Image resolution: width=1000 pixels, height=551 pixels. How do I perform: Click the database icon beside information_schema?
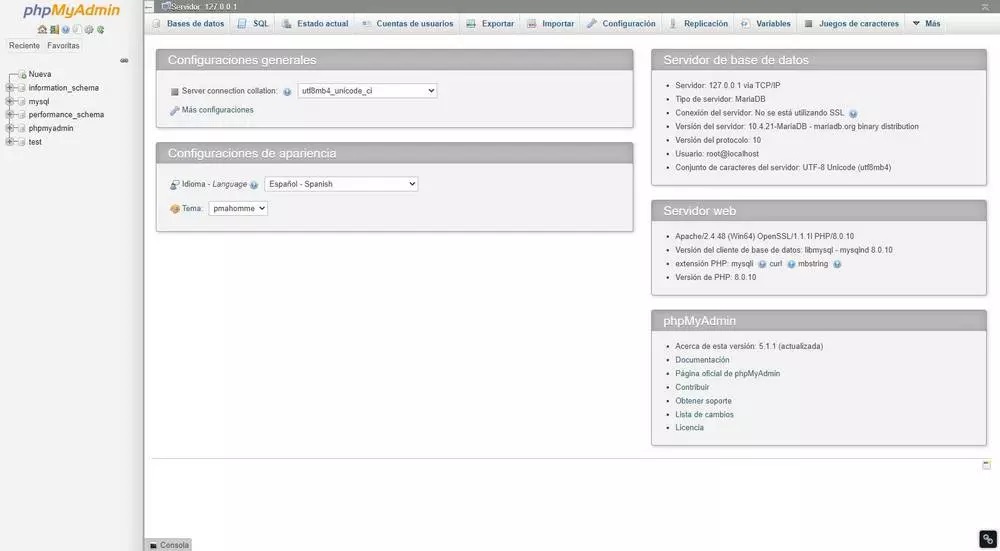tap(21, 88)
